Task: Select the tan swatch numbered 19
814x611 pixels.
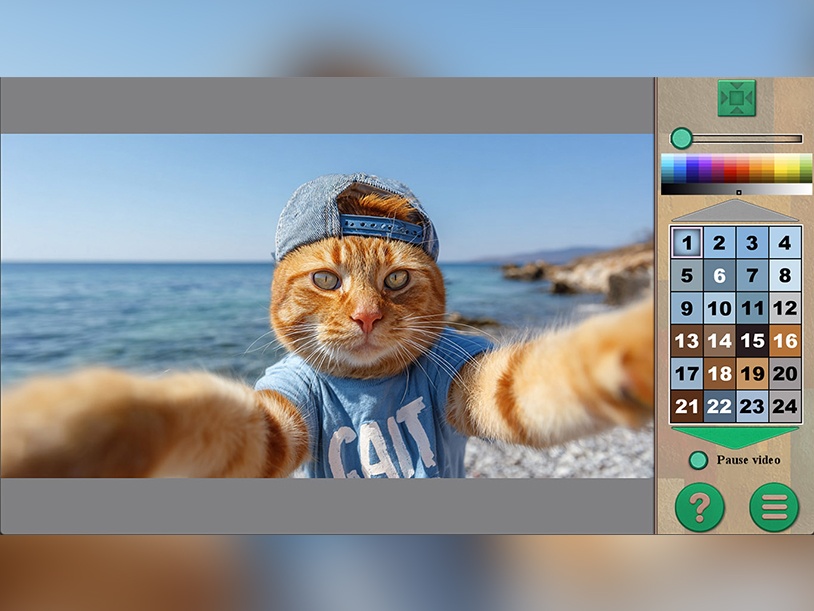Action: (752, 373)
